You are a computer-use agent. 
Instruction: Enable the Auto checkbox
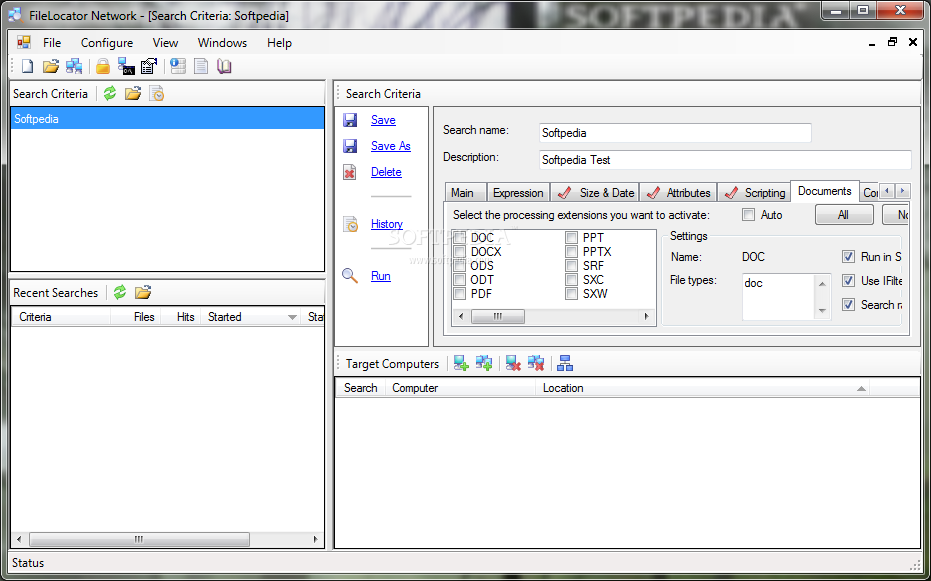[749, 215]
